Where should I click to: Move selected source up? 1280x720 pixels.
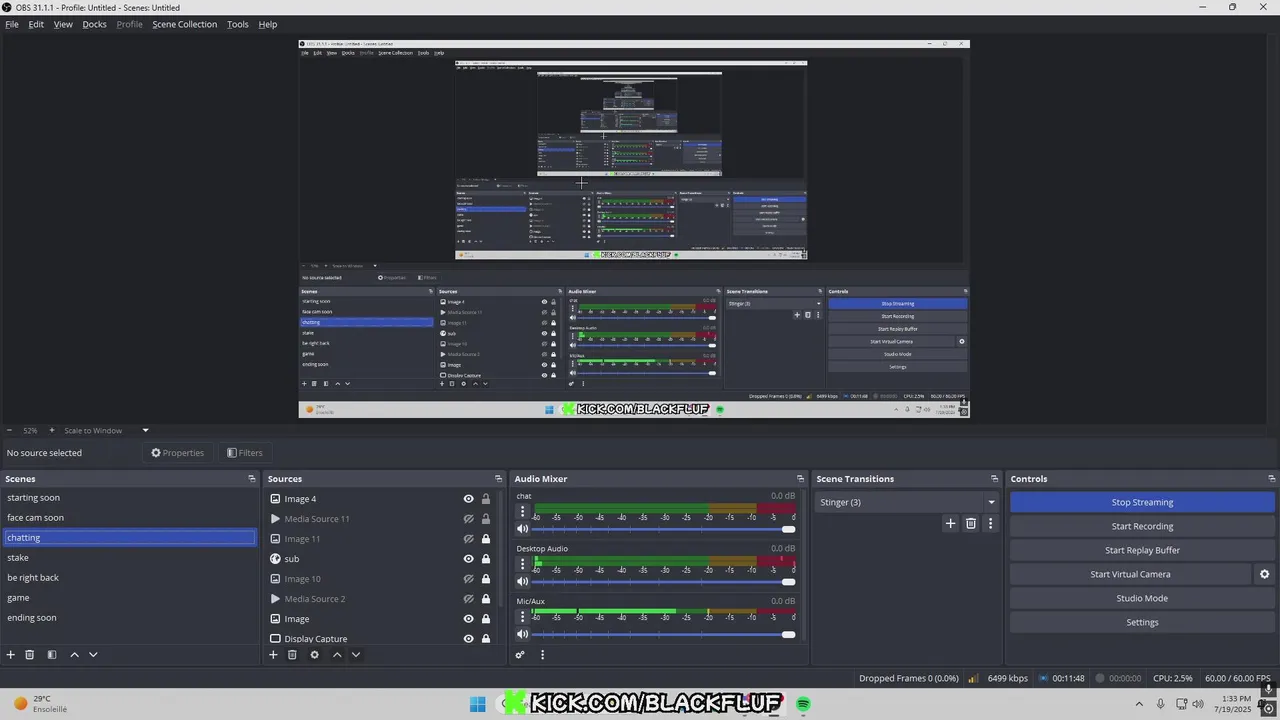click(337, 655)
